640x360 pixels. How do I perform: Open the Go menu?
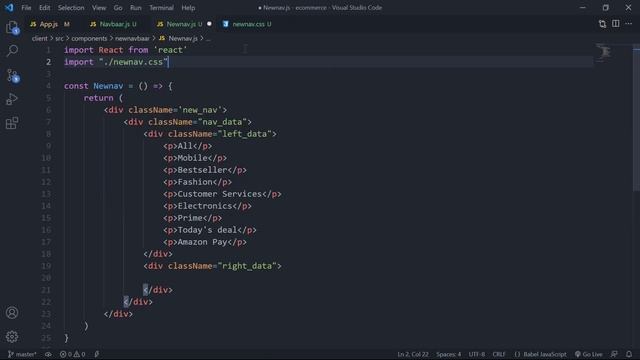tap(118, 8)
